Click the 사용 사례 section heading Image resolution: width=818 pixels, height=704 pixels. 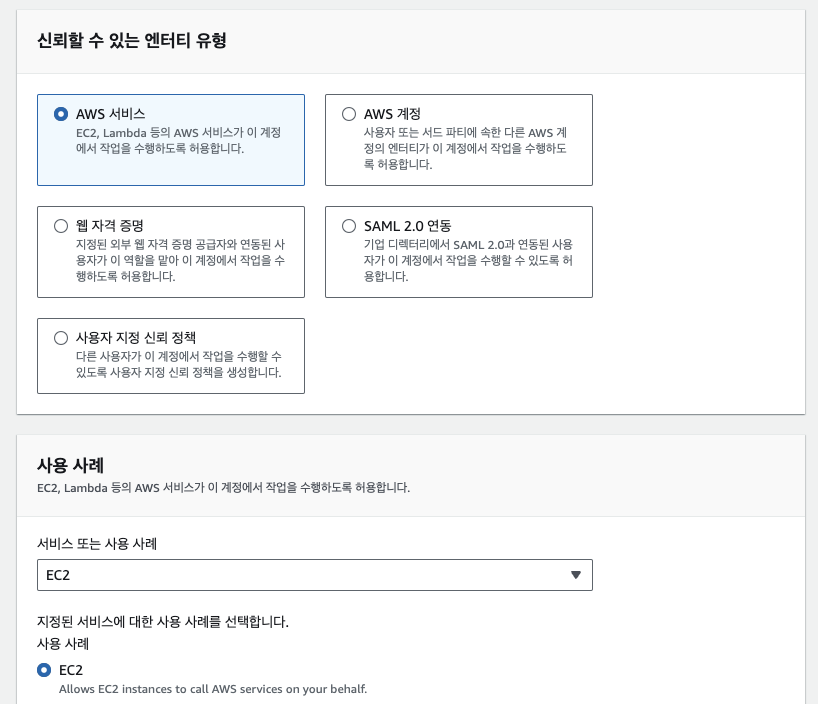point(70,465)
